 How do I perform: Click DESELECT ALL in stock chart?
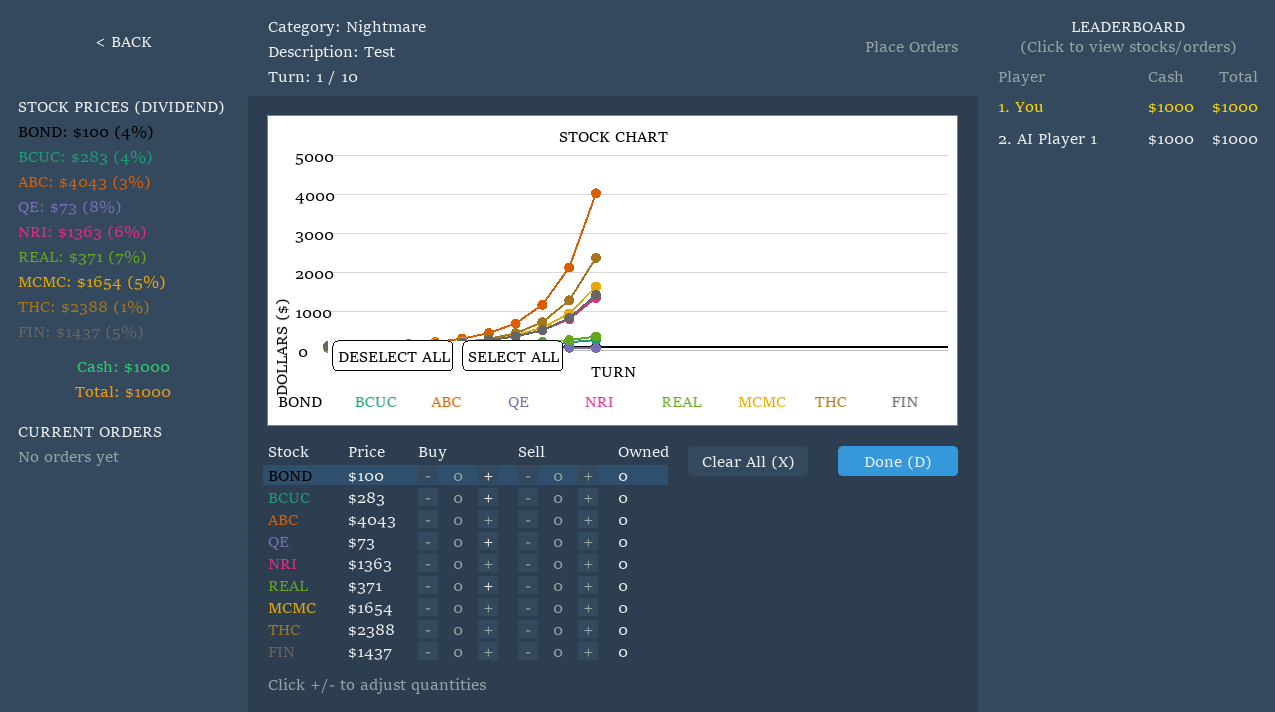pyautogui.click(x=393, y=356)
